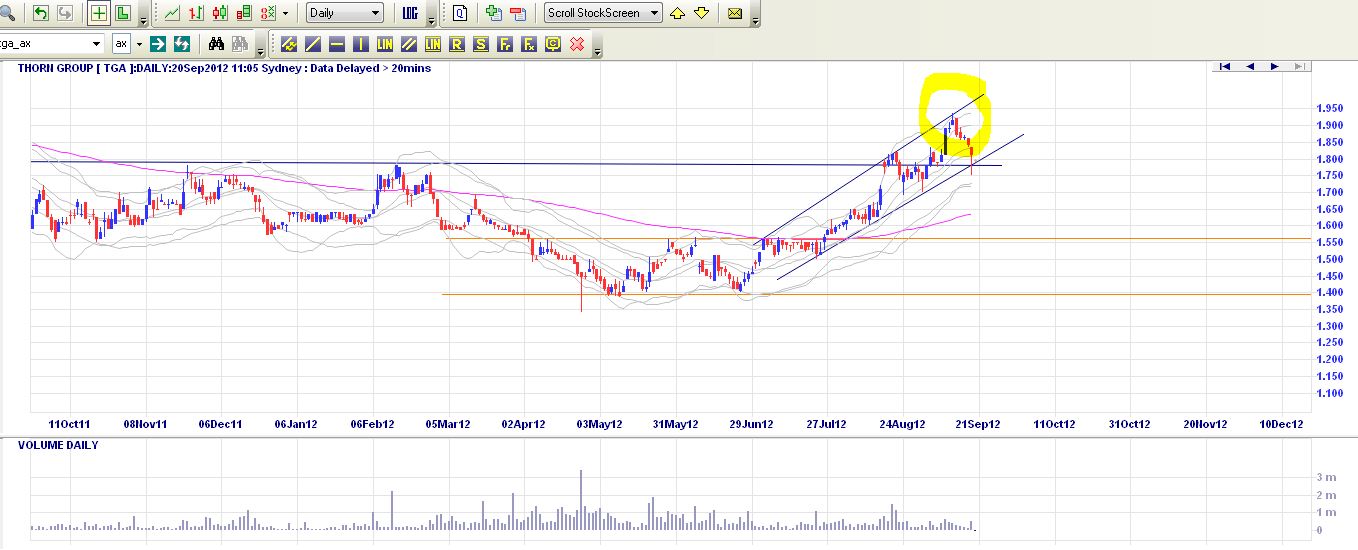Click the 03May12 date axis label
This screenshot has width=1358, height=550.
pos(601,424)
